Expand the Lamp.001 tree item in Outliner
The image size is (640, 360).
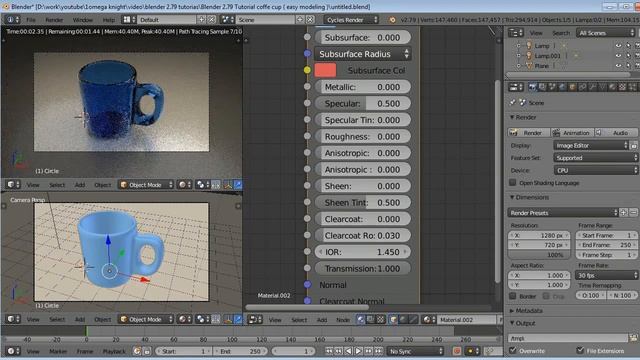[x=518, y=56]
